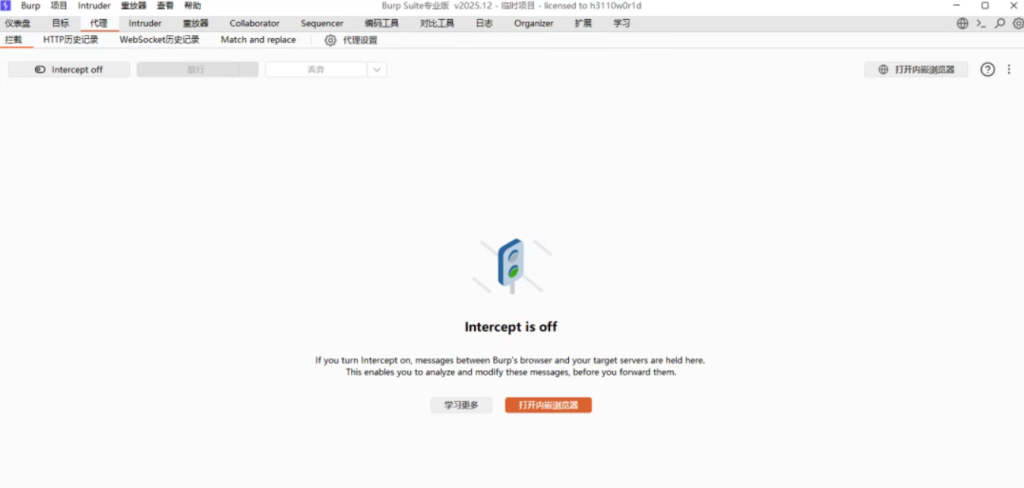Click the 'Intercept is off' heading
The height and width of the screenshot is (488, 1024).
pyautogui.click(x=511, y=327)
